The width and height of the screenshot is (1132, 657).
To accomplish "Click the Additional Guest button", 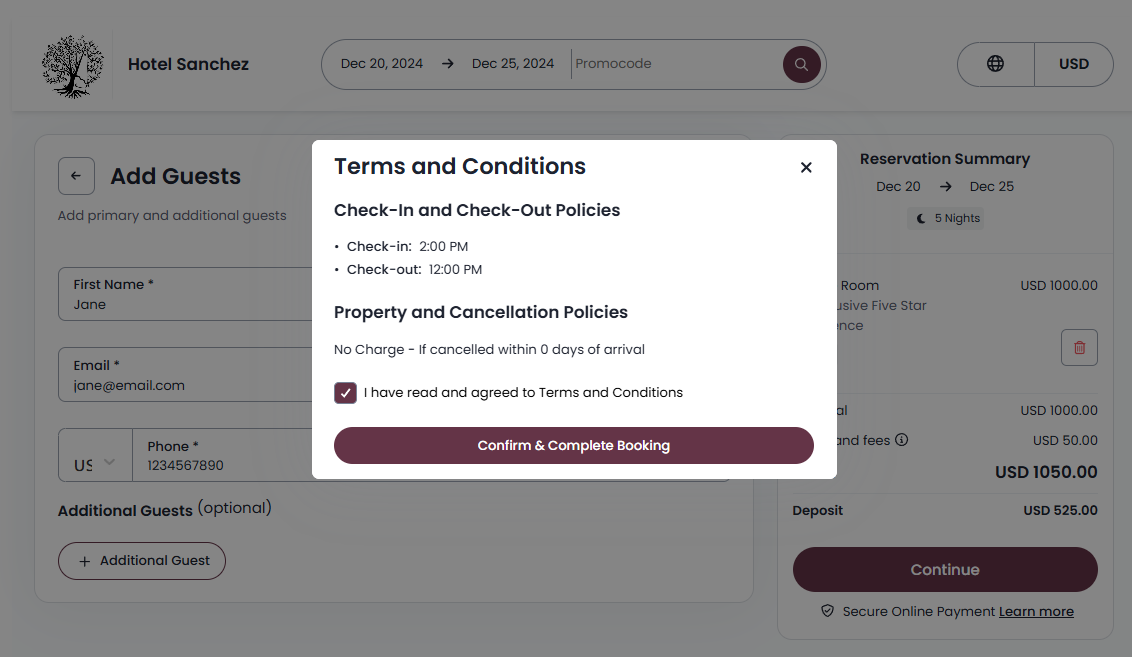I will click(x=142, y=561).
